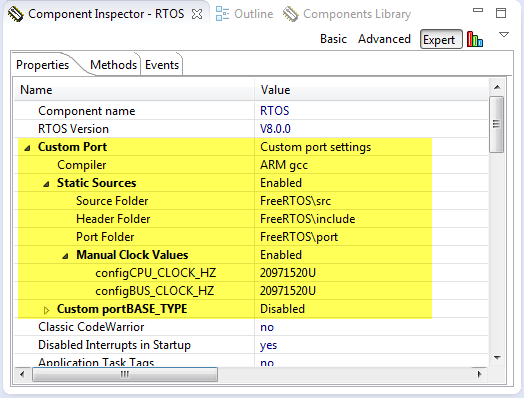This screenshot has width=524, height=398.
Task: Open the Methods tab
Action: click(x=113, y=65)
